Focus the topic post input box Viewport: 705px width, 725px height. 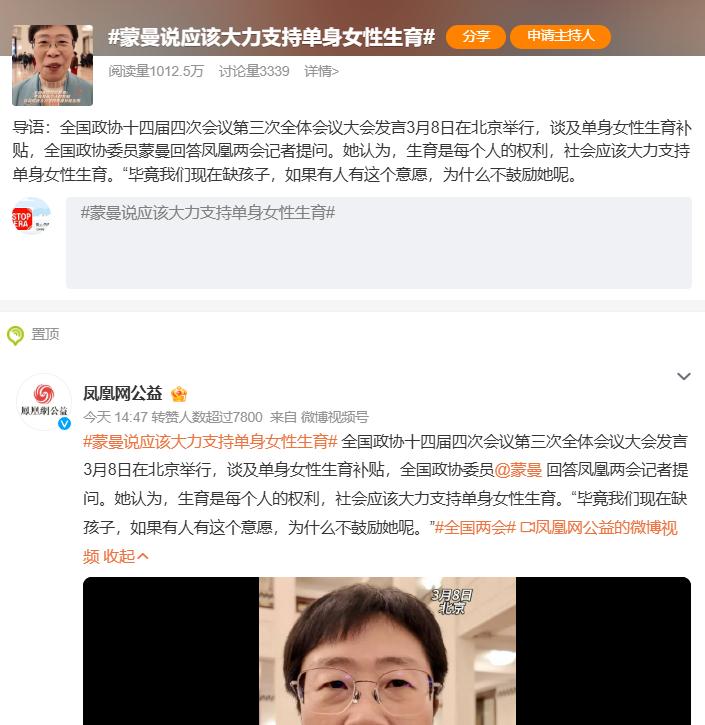point(379,243)
